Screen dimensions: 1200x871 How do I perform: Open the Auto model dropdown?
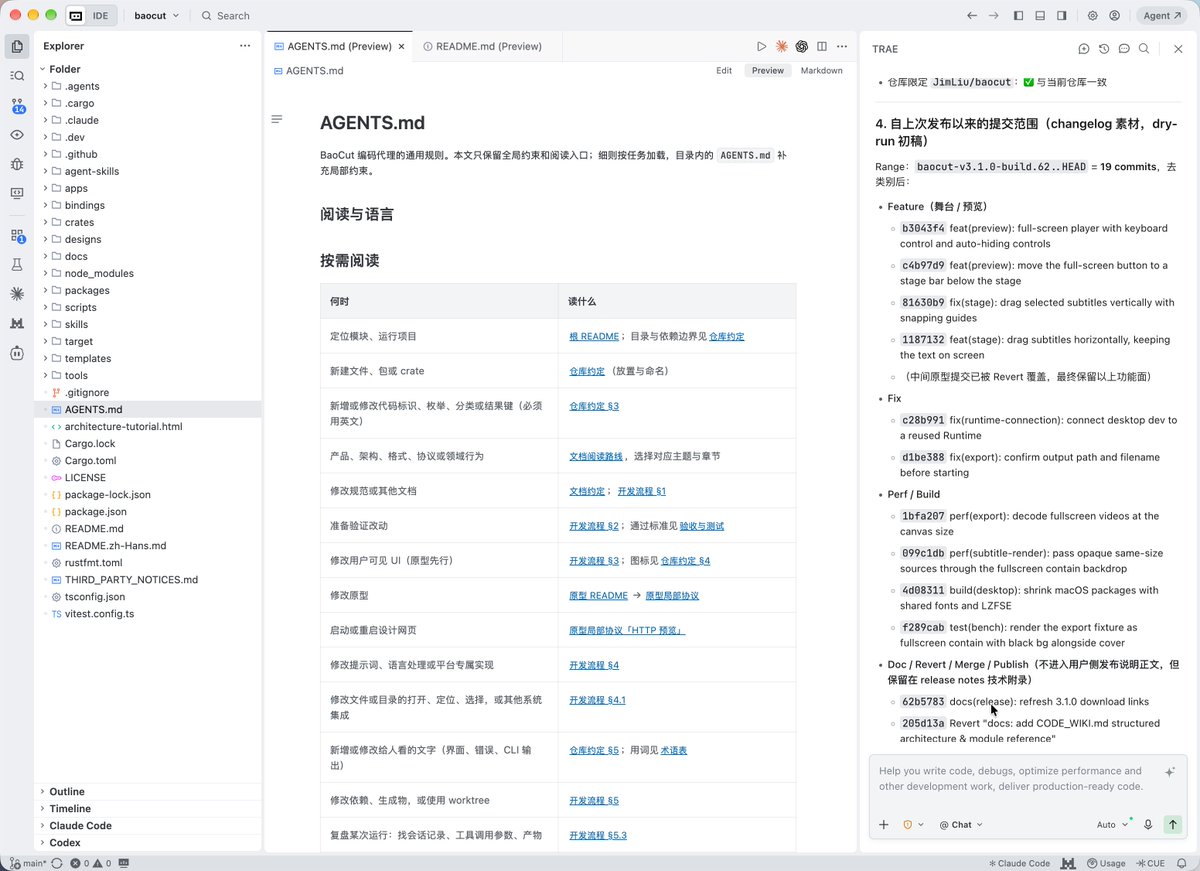click(x=1112, y=825)
